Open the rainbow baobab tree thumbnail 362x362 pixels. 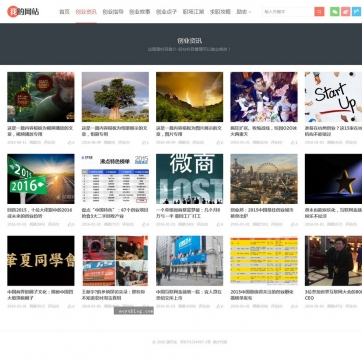point(115,97)
